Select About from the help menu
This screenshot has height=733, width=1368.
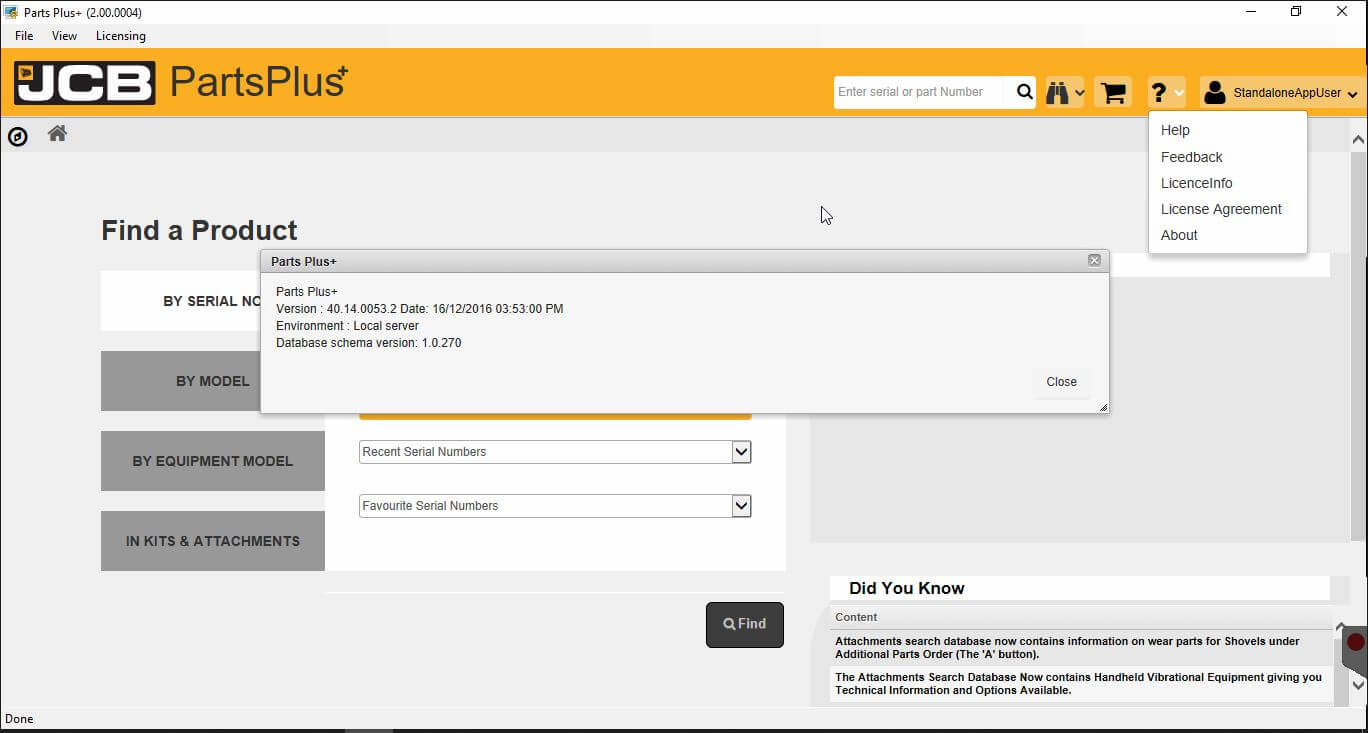[x=1179, y=235]
